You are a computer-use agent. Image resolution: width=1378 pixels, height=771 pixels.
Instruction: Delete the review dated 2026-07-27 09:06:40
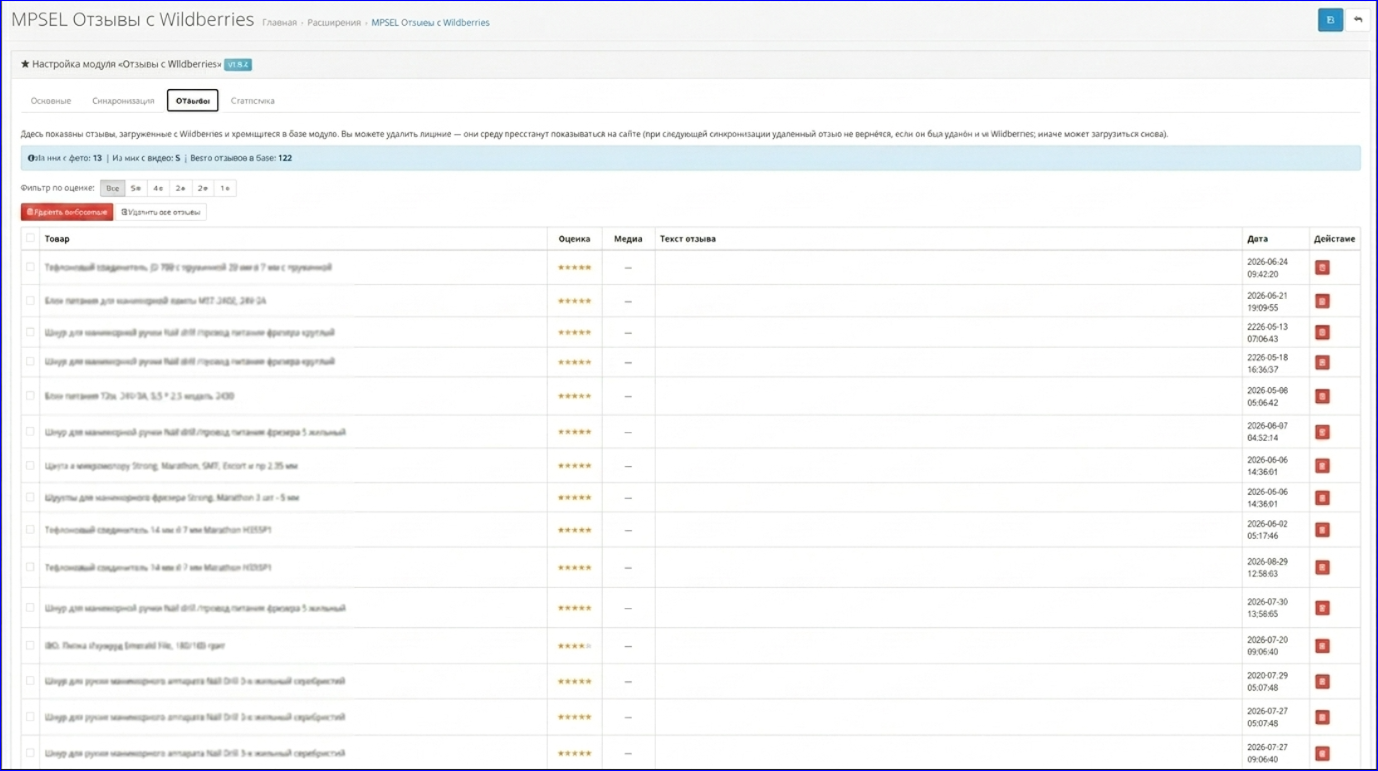click(x=1322, y=754)
